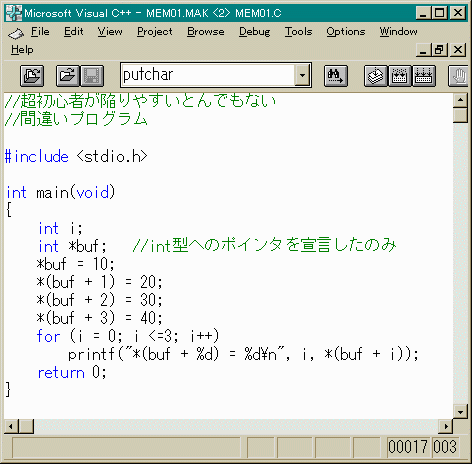
Task: Click inside the putchar search field
Action: tap(208, 75)
